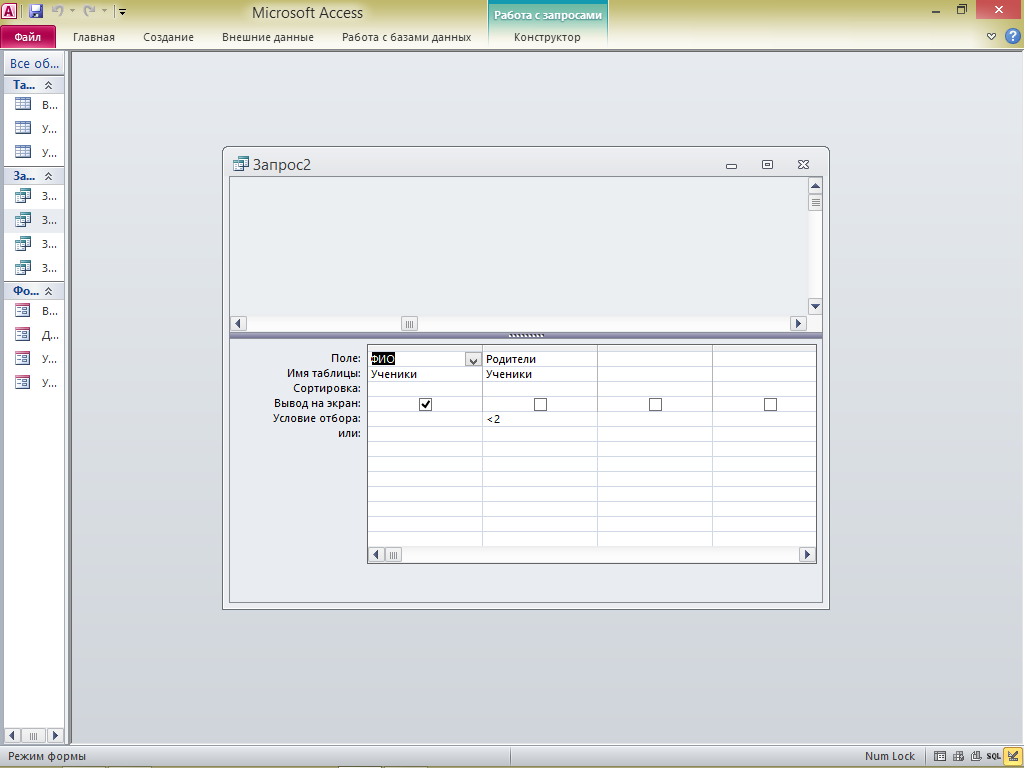Click the Запрос2 query window icon
The width and height of the screenshot is (1024, 768).
click(x=240, y=164)
